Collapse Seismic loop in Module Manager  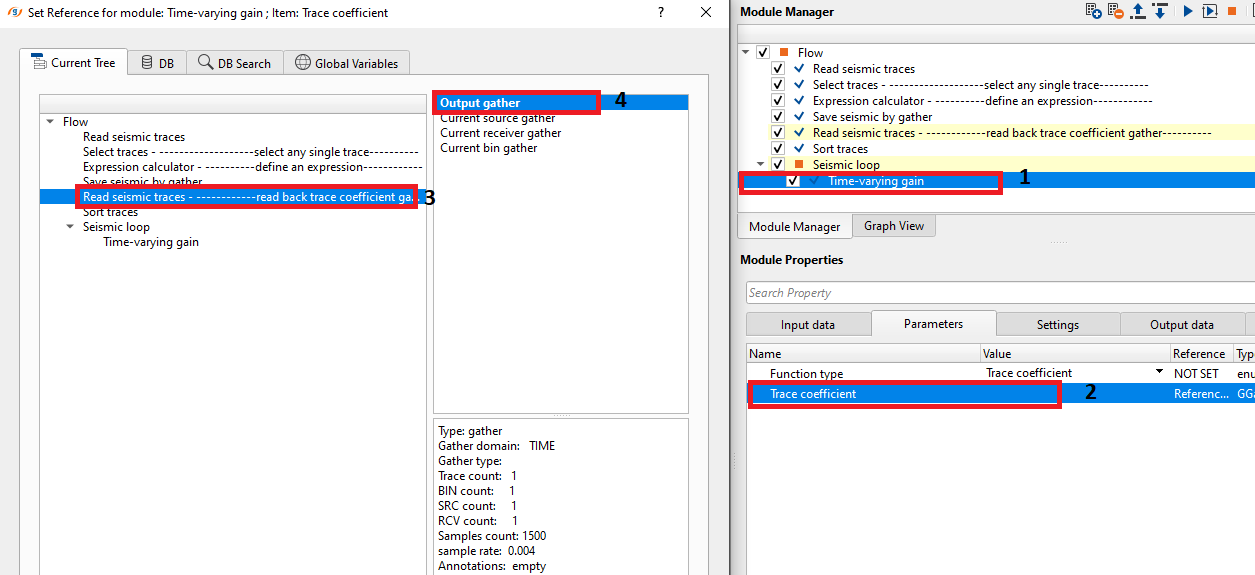point(761,165)
